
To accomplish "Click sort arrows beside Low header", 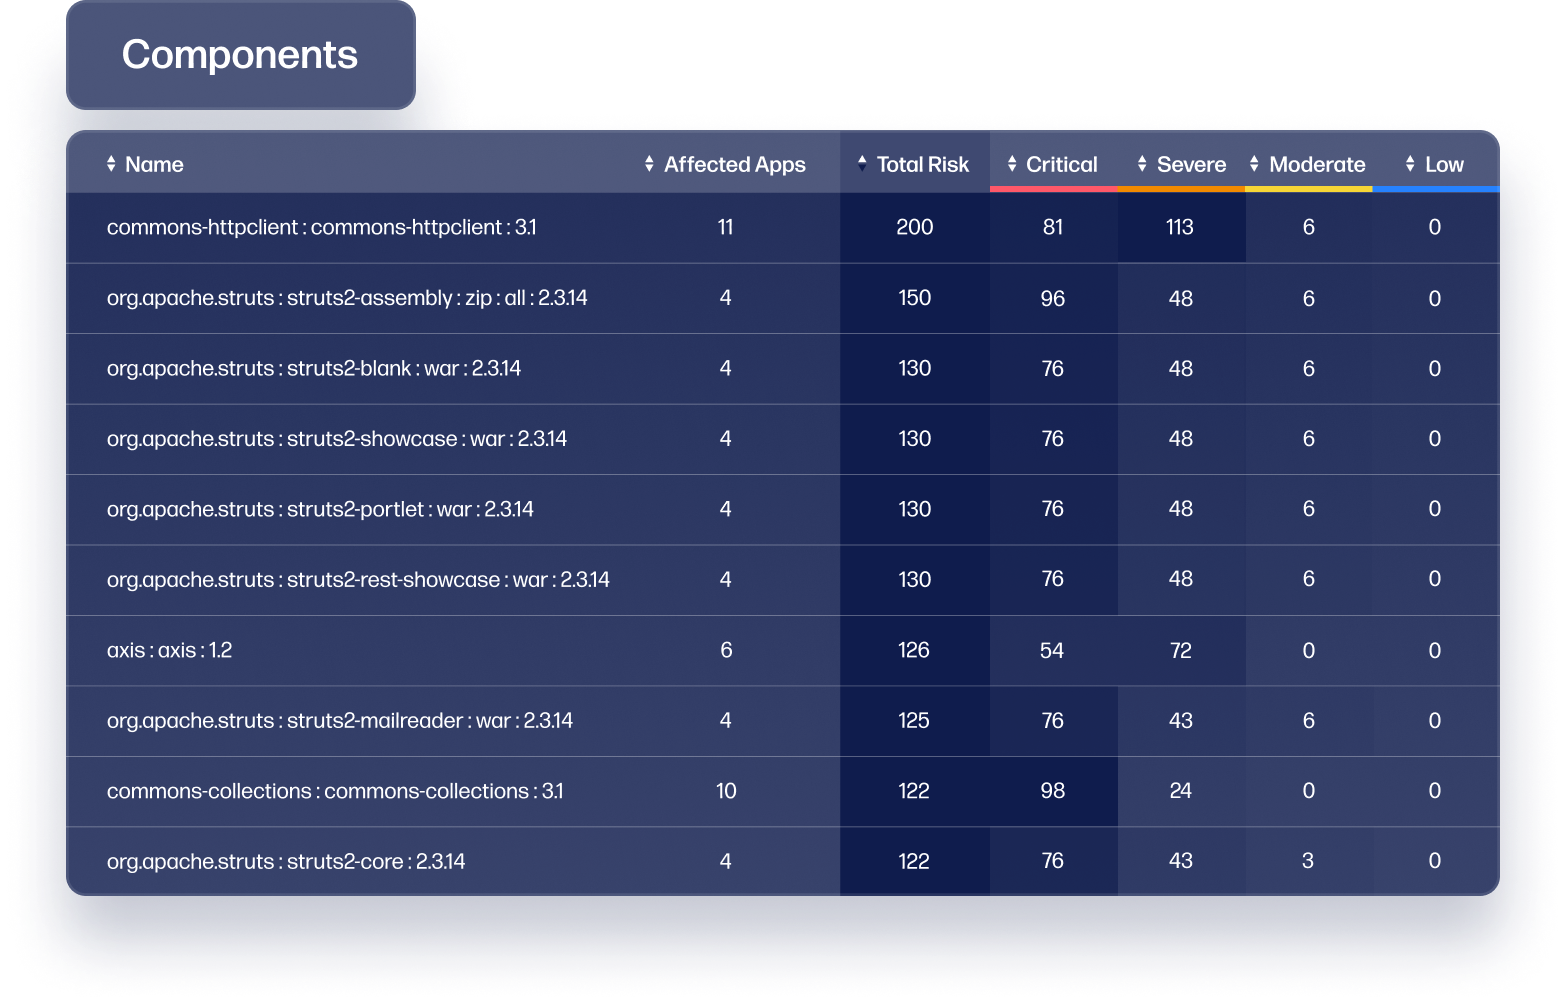I will point(1410,164).
